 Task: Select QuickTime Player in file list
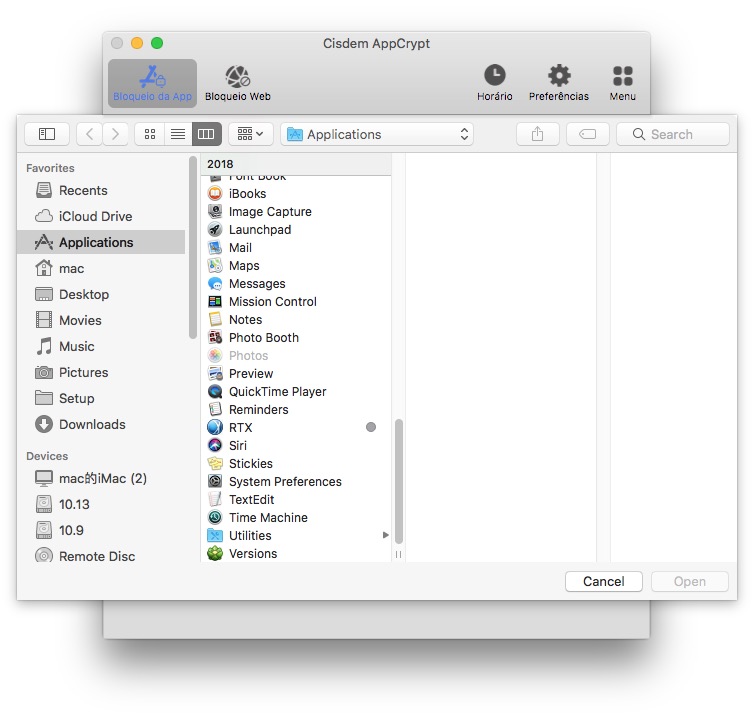coord(277,392)
